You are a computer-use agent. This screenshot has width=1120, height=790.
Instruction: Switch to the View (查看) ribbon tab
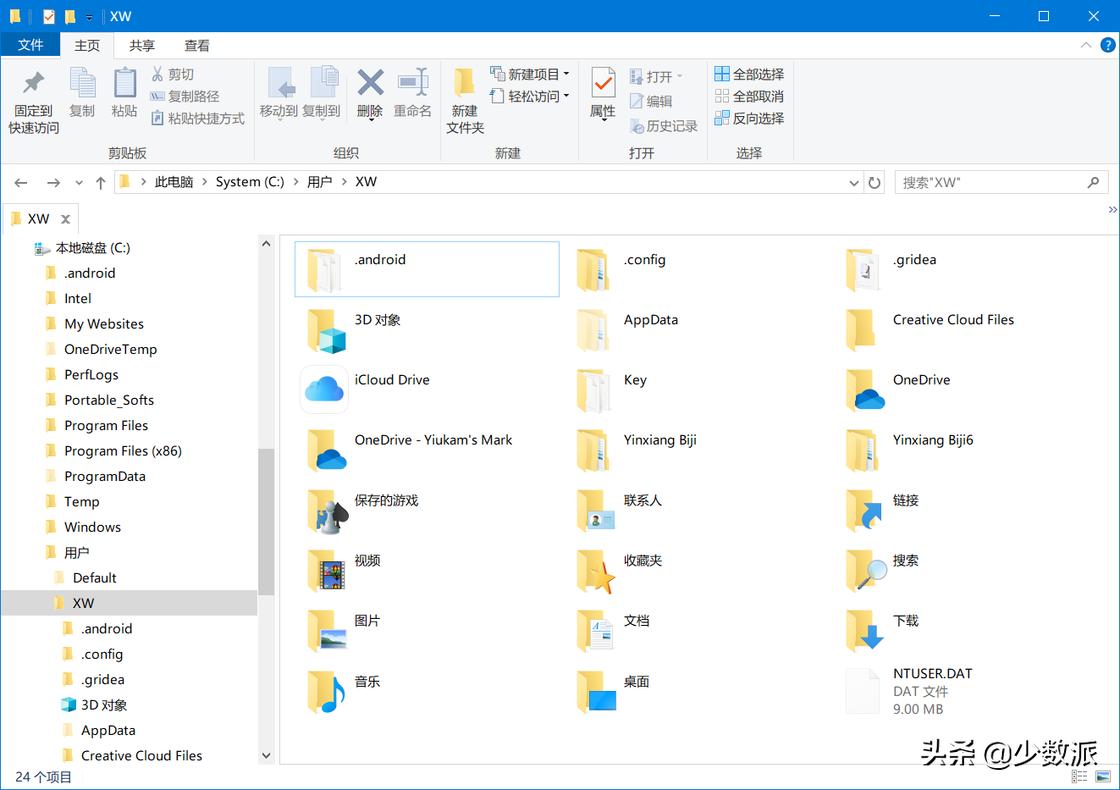click(196, 44)
